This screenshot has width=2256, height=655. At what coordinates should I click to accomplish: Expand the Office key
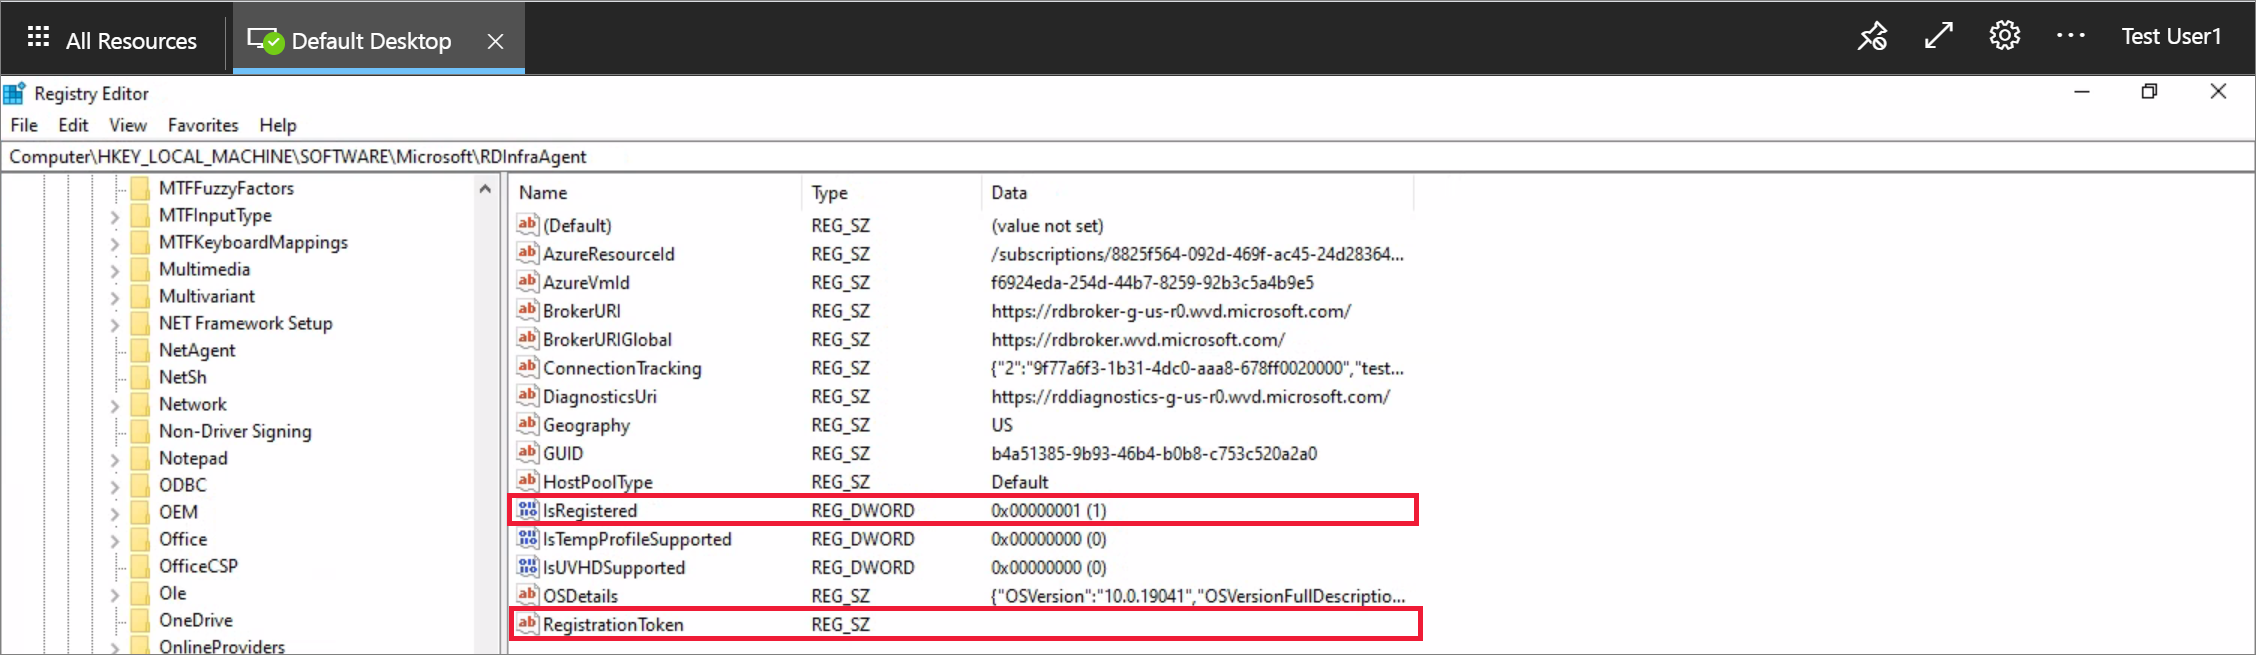114,540
